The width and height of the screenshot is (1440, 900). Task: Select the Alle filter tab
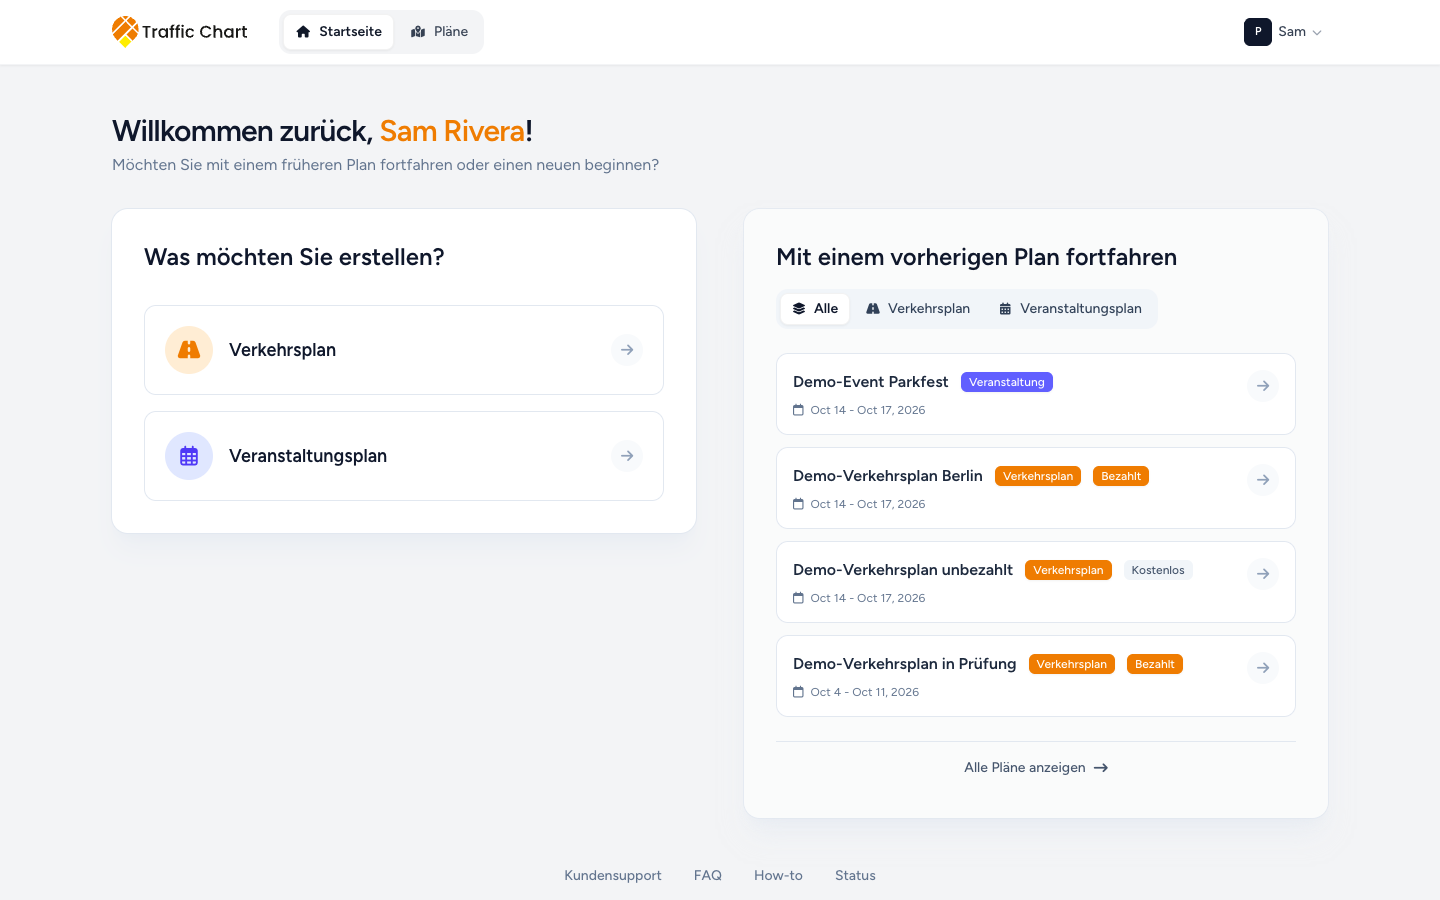815,309
